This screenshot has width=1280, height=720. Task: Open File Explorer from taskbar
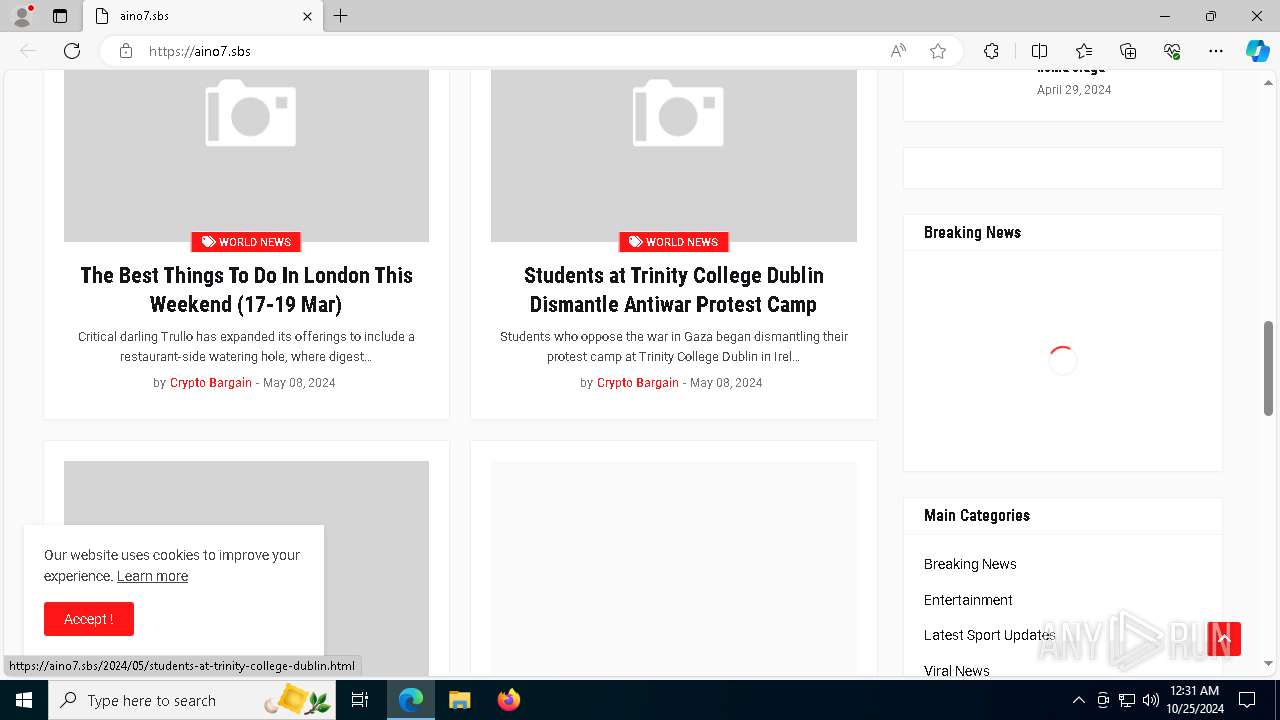point(459,700)
